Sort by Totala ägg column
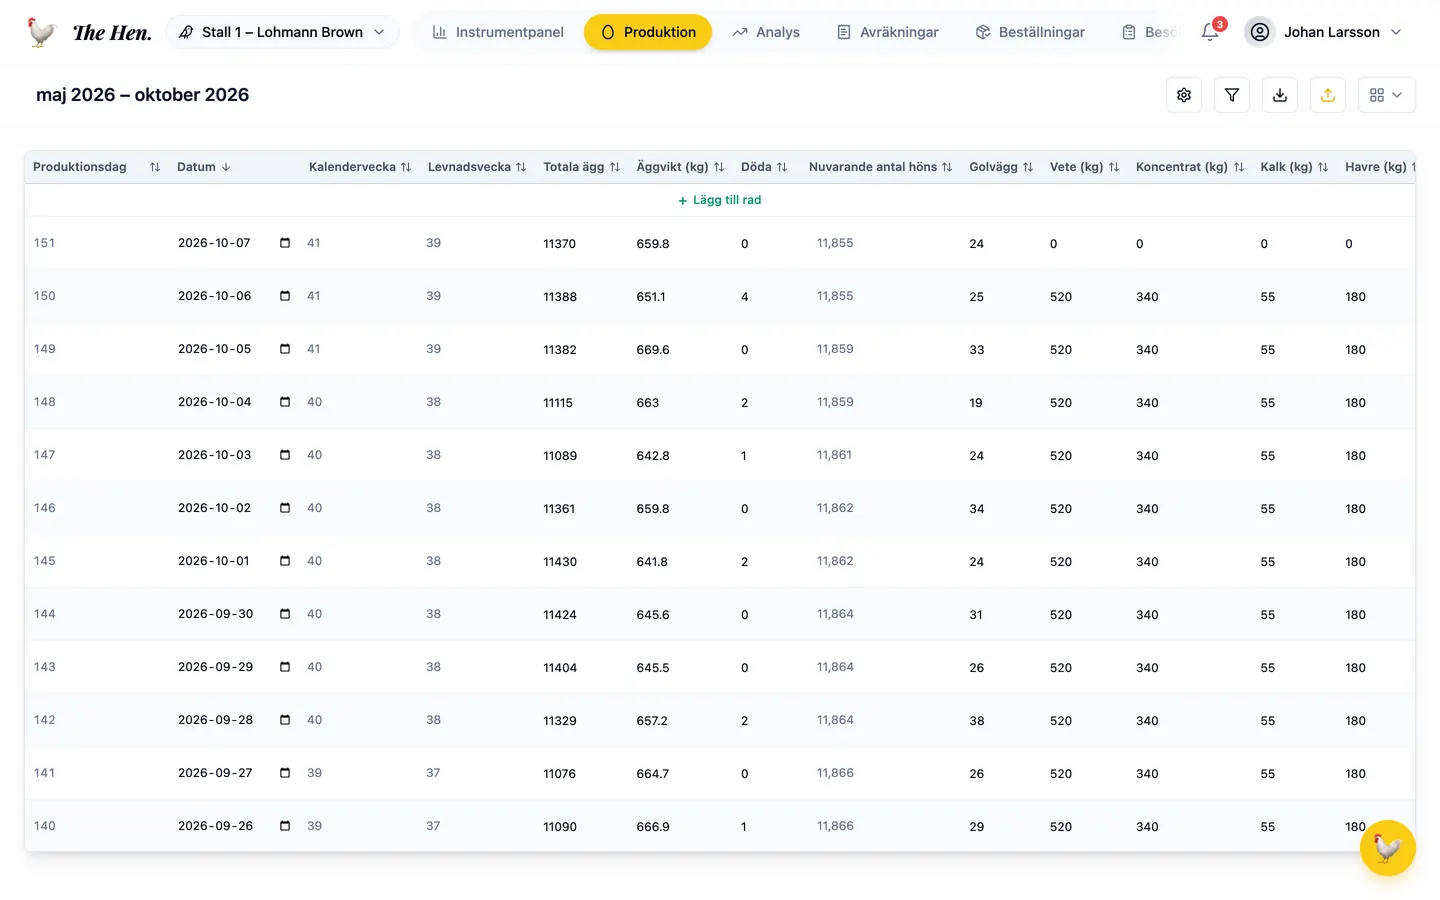This screenshot has height=900, width=1440. [615, 167]
